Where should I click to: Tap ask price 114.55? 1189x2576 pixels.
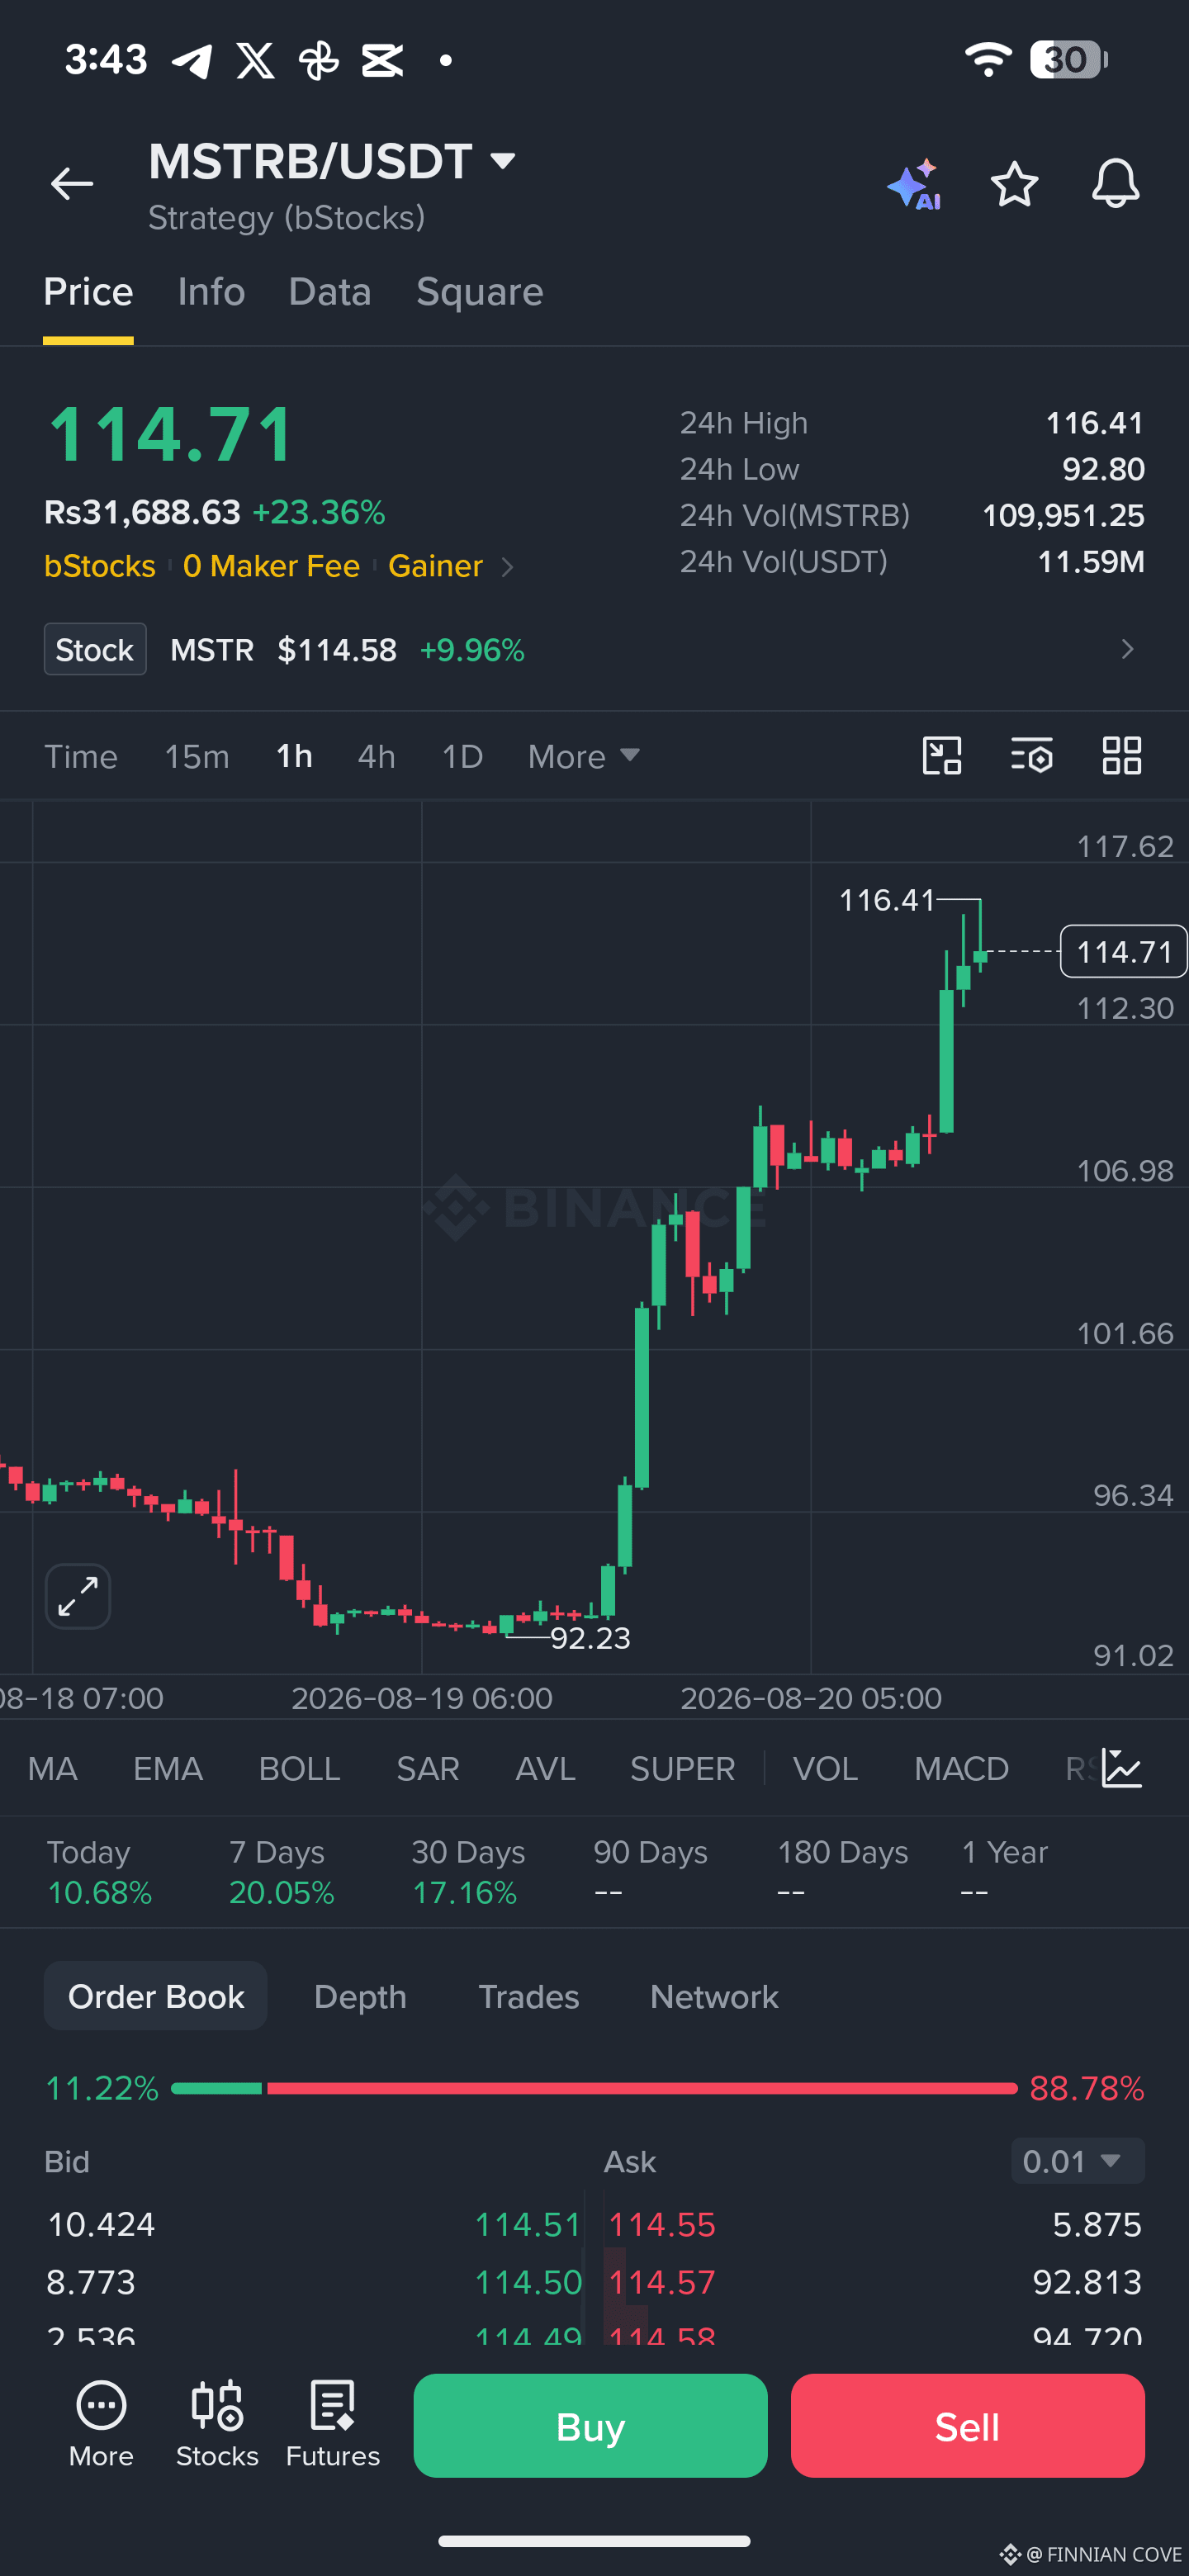tap(662, 2224)
